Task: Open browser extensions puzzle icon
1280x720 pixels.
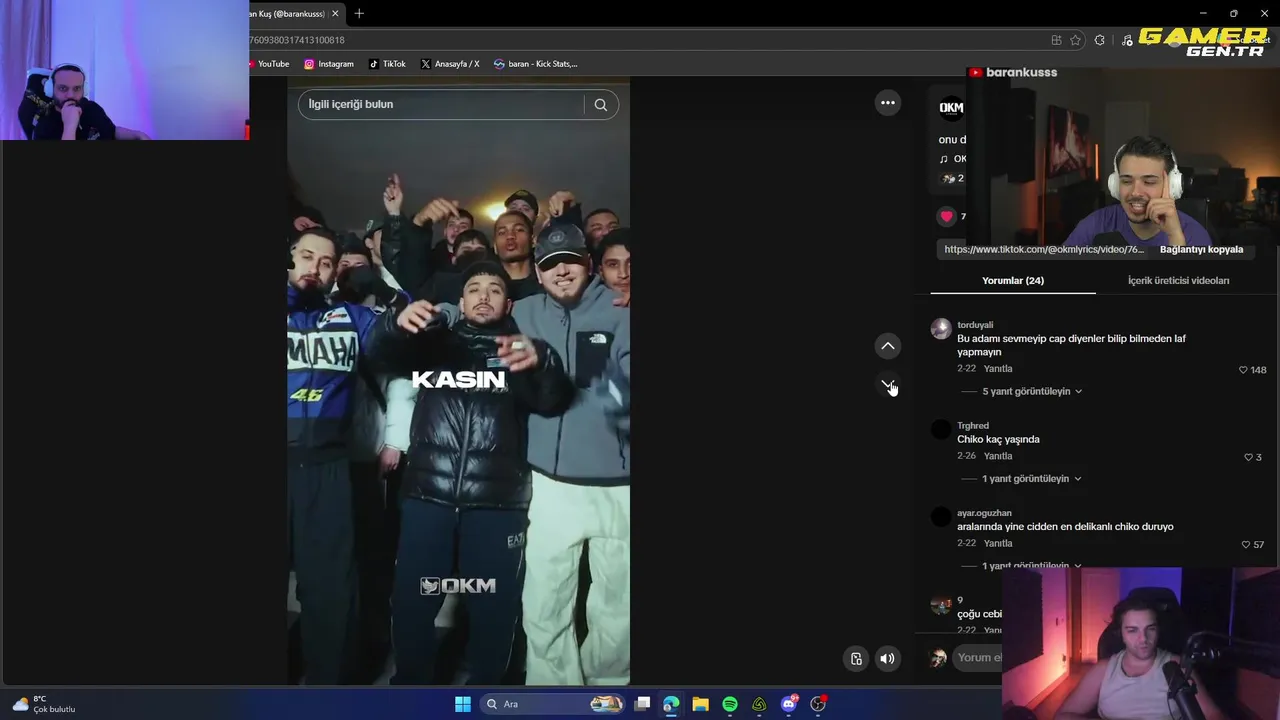Action: click(1100, 40)
